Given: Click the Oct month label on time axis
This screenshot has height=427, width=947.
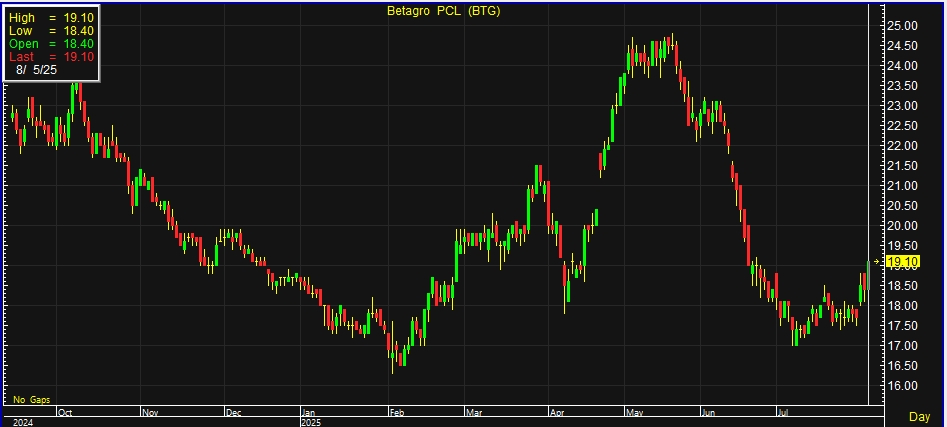Looking at the screenshot, I should click(65, 413).
